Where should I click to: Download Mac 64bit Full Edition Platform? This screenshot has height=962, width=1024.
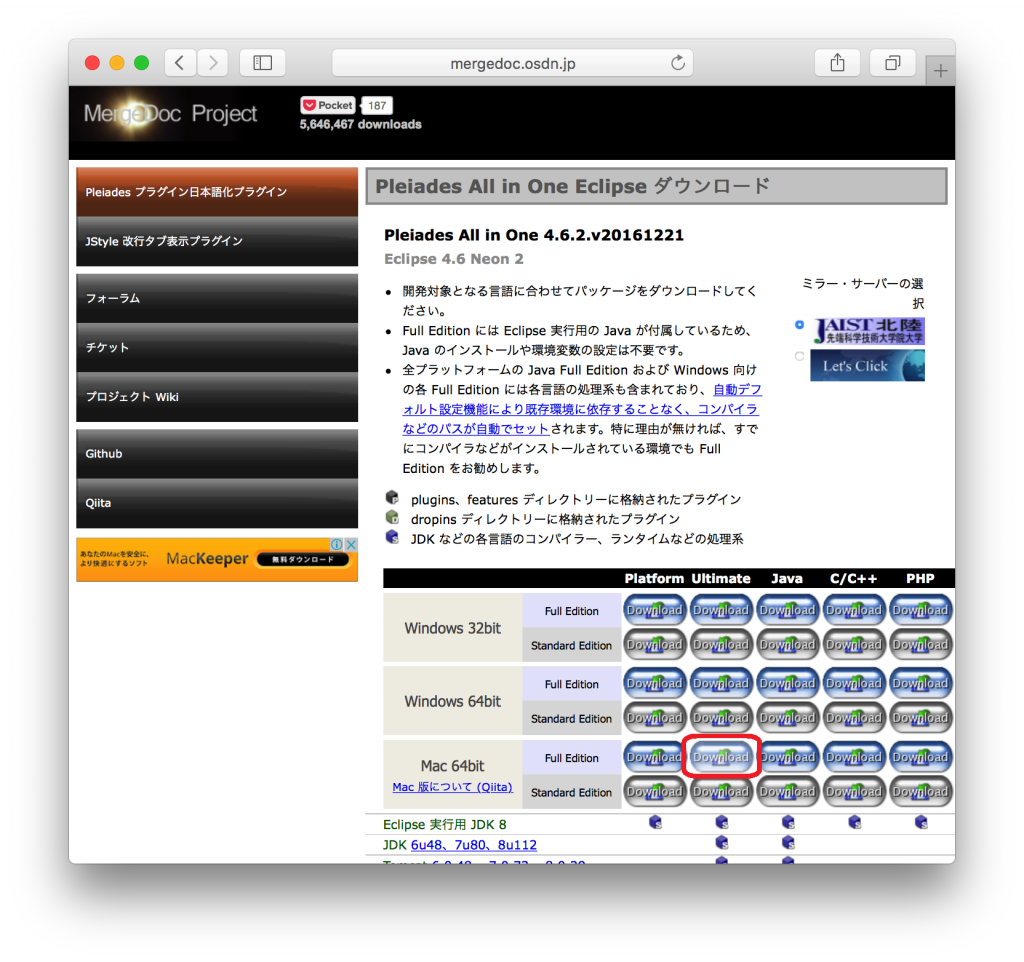tap(654, 757)
